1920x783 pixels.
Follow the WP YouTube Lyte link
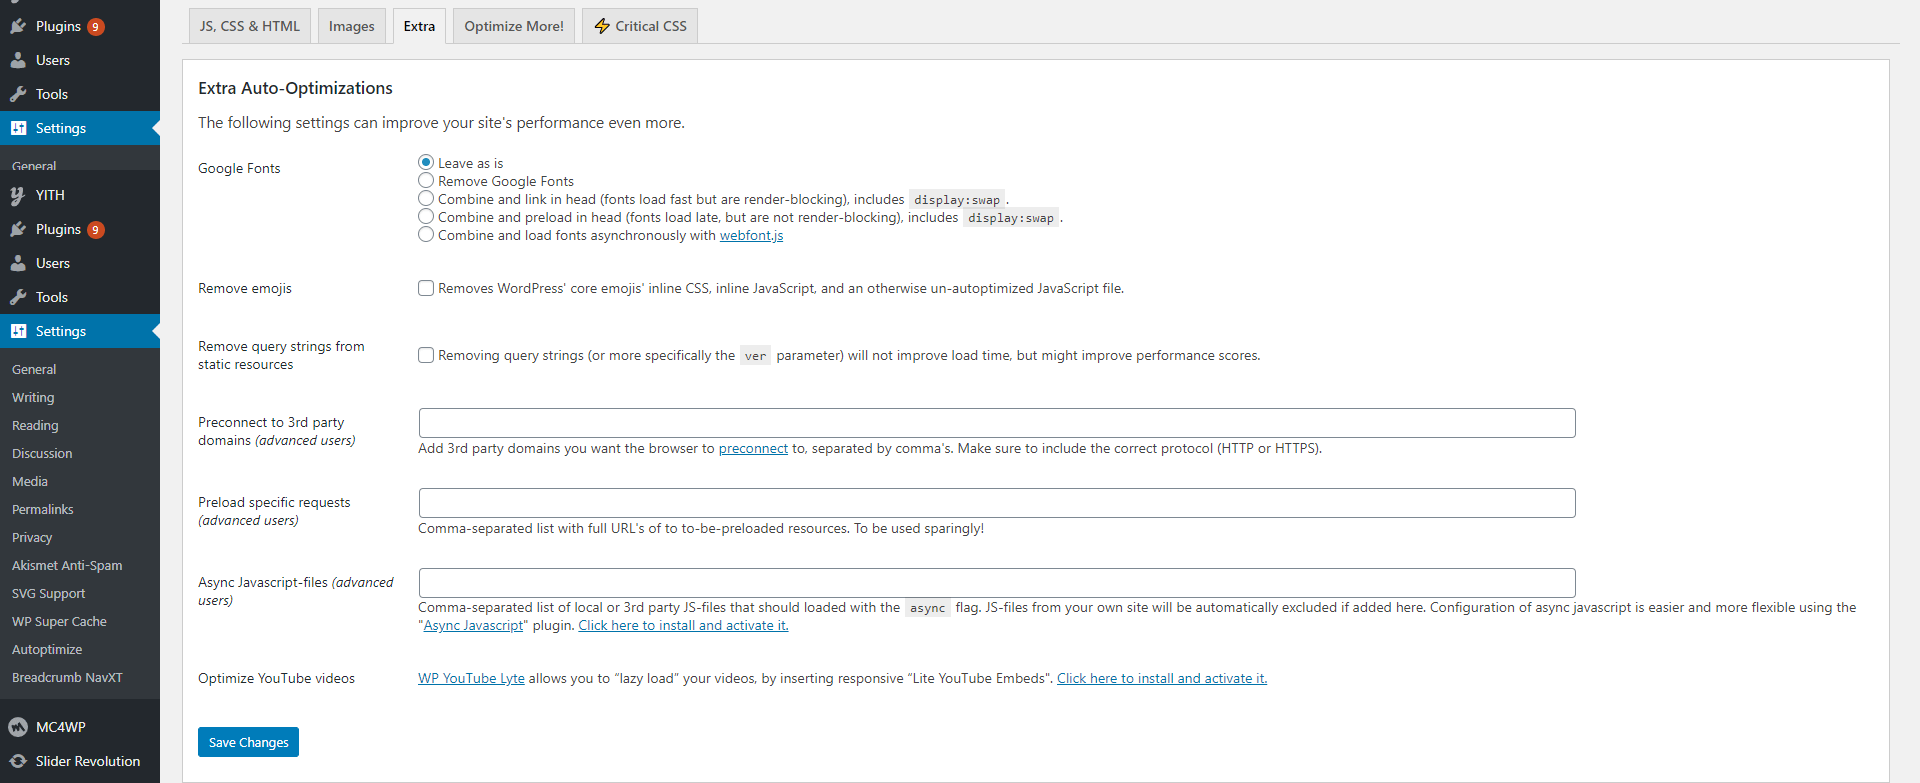pos(471,679)
